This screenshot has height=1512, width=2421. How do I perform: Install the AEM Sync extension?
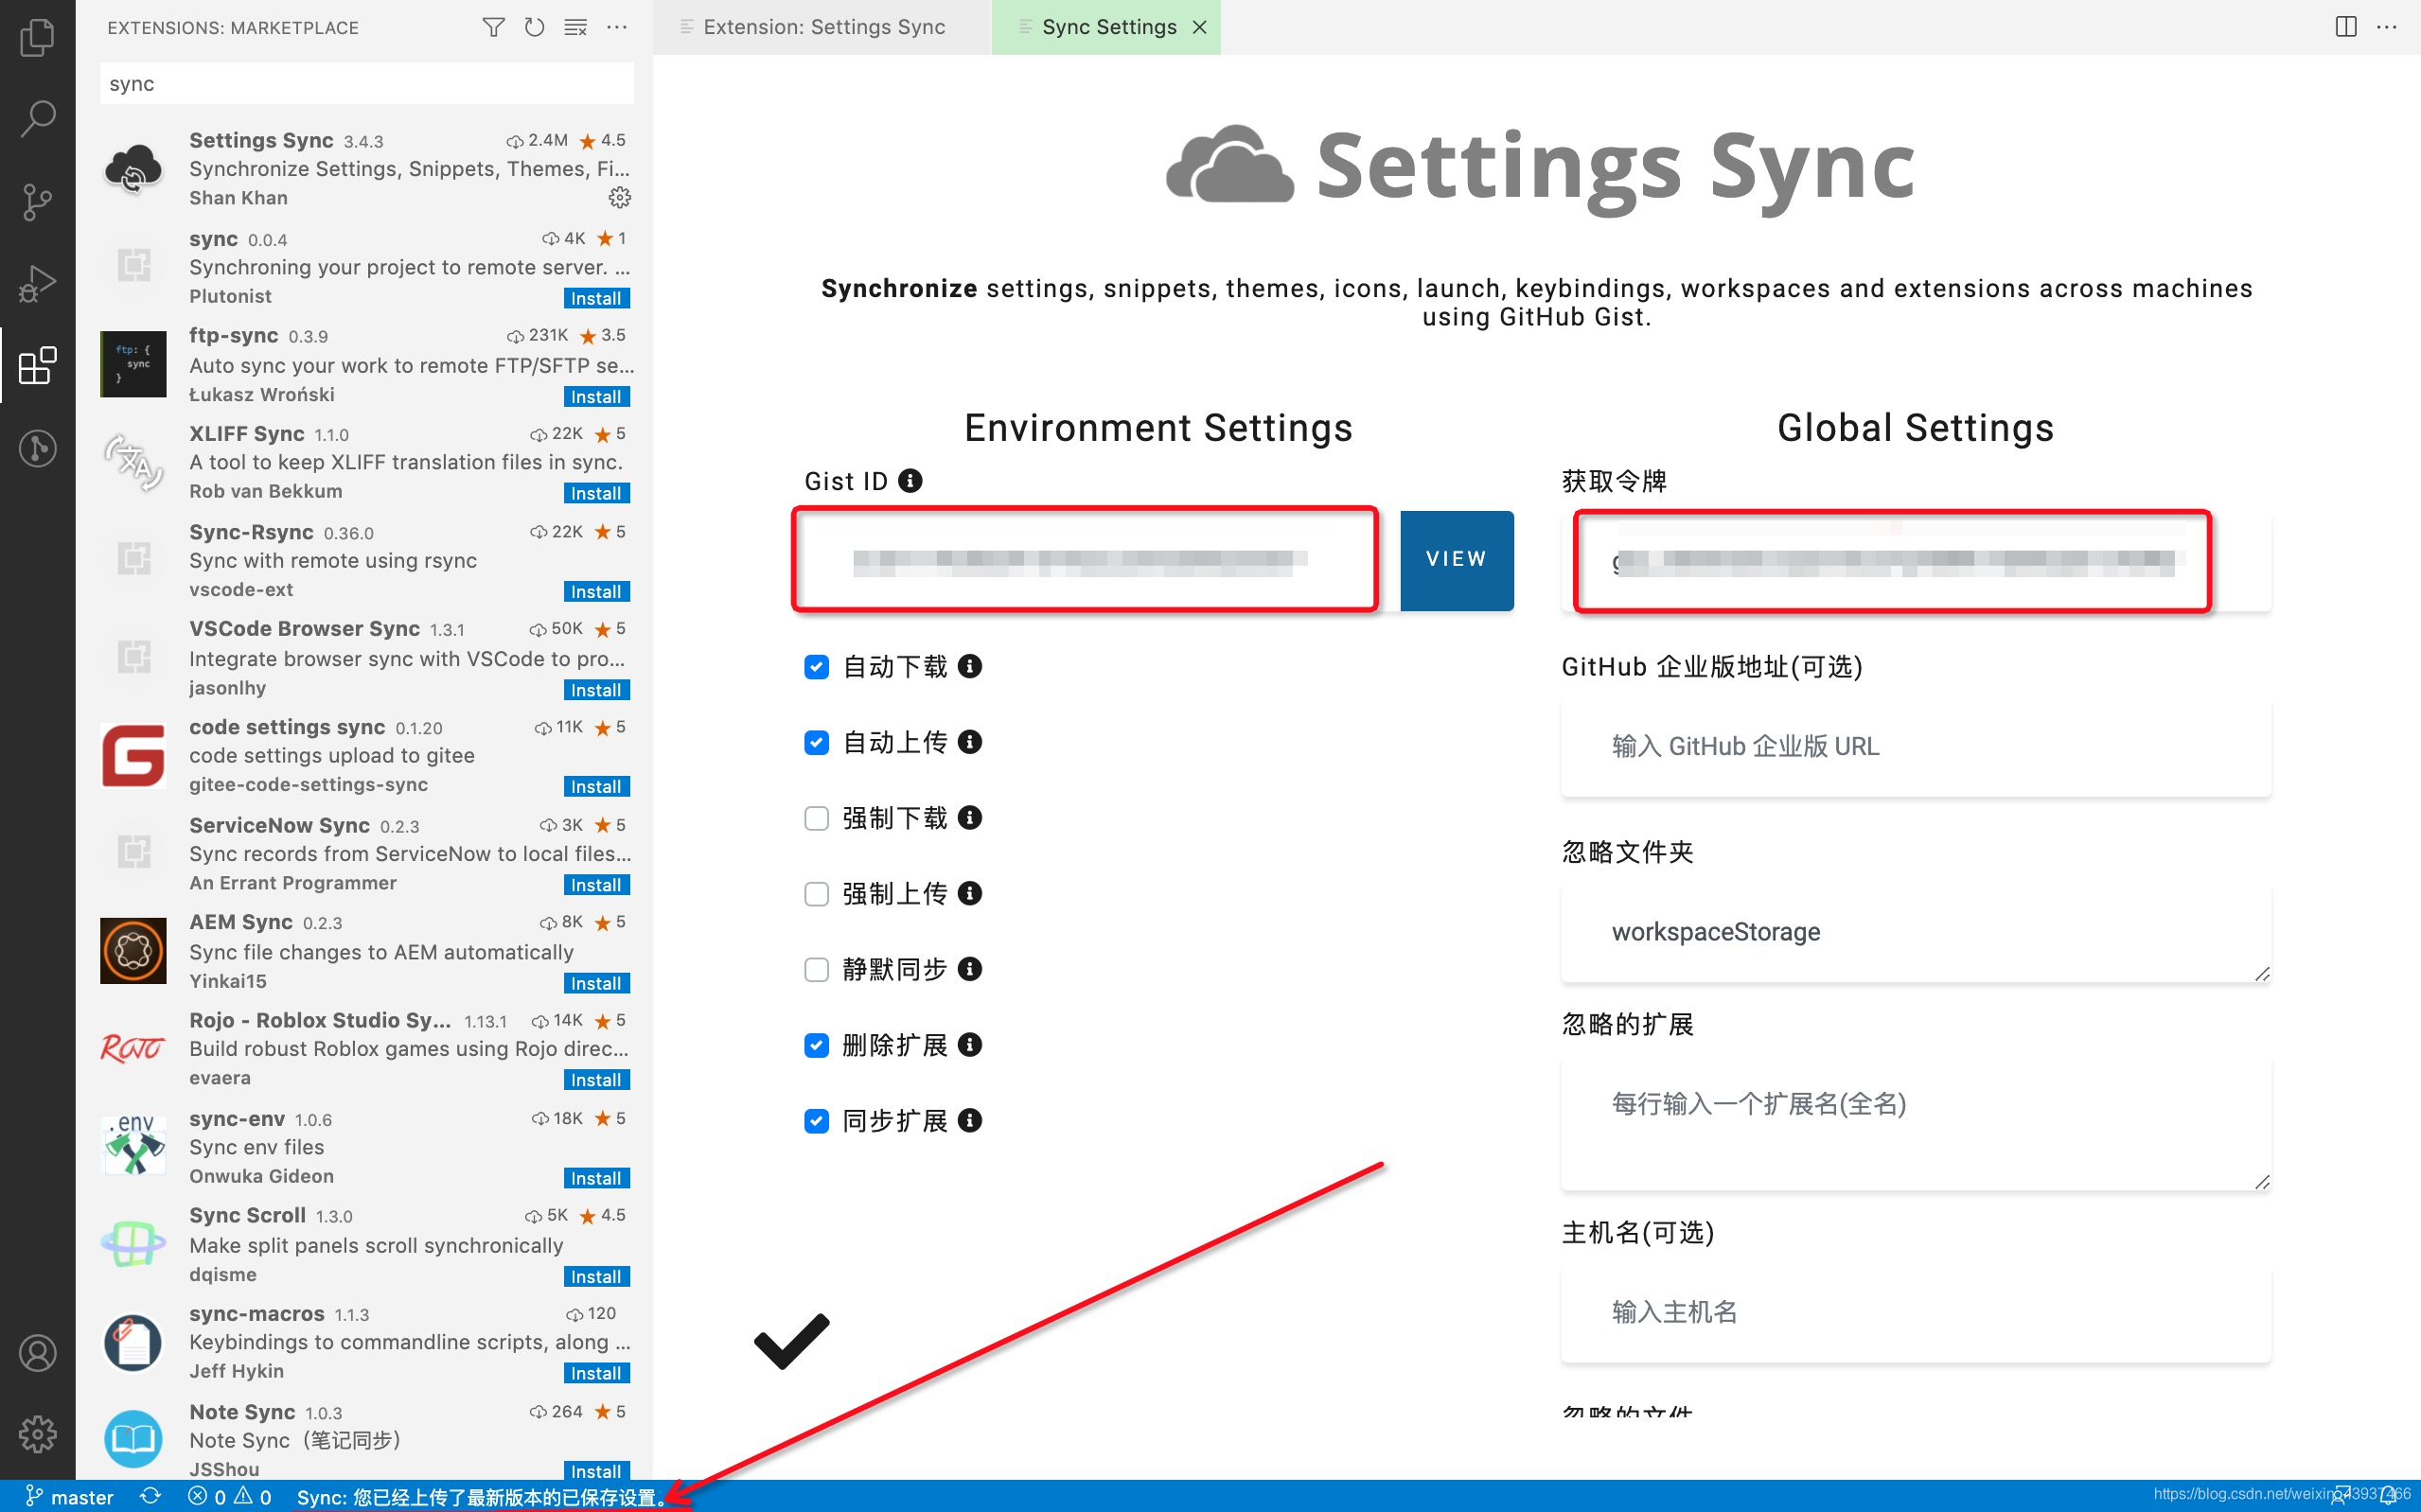point(596,984)
